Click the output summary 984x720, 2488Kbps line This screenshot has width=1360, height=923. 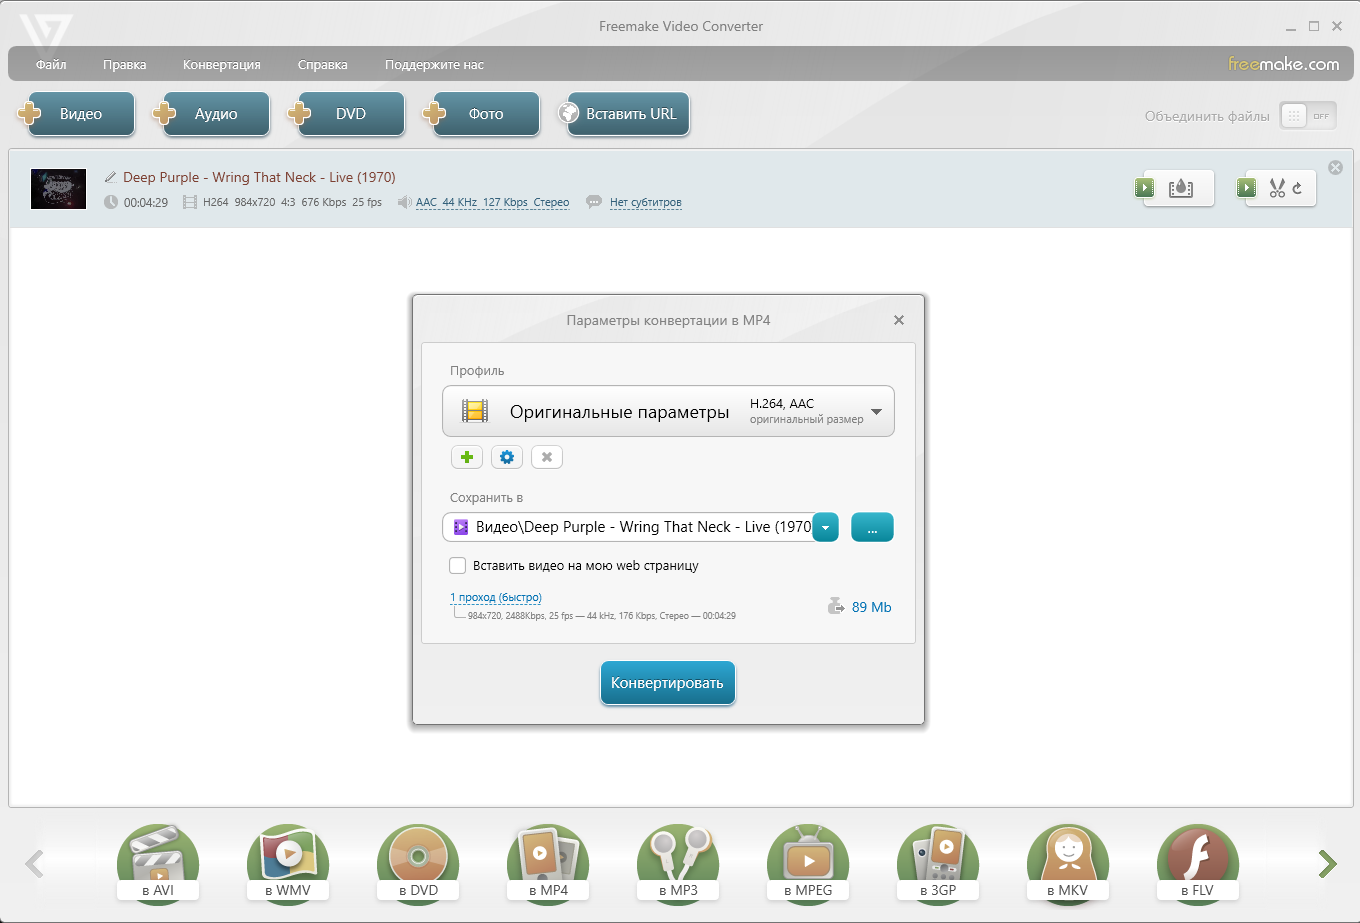[601, 616]
